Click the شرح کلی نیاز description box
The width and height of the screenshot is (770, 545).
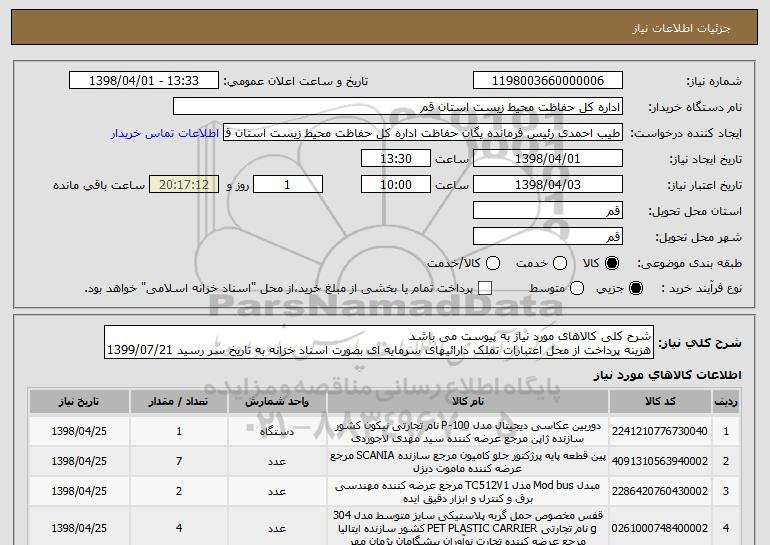point(379,342)
